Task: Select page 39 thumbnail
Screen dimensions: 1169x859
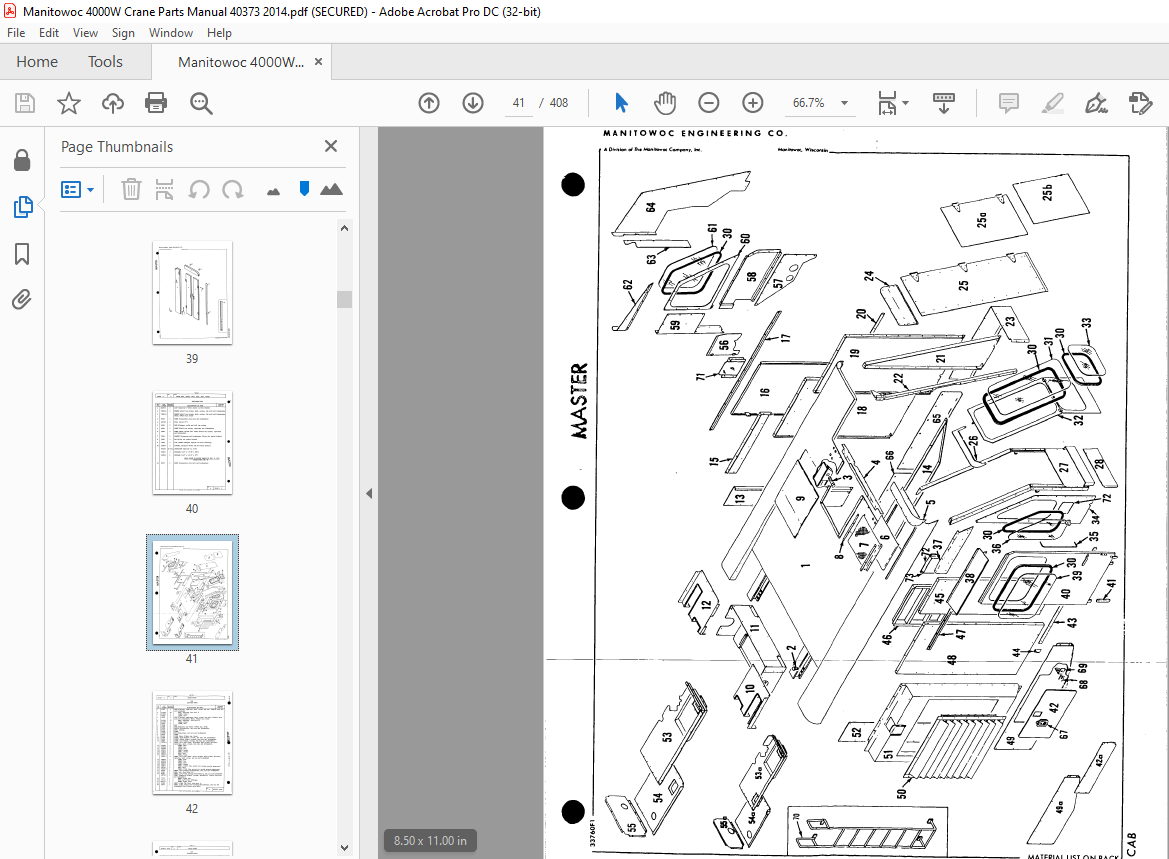Action: [192, 293]
